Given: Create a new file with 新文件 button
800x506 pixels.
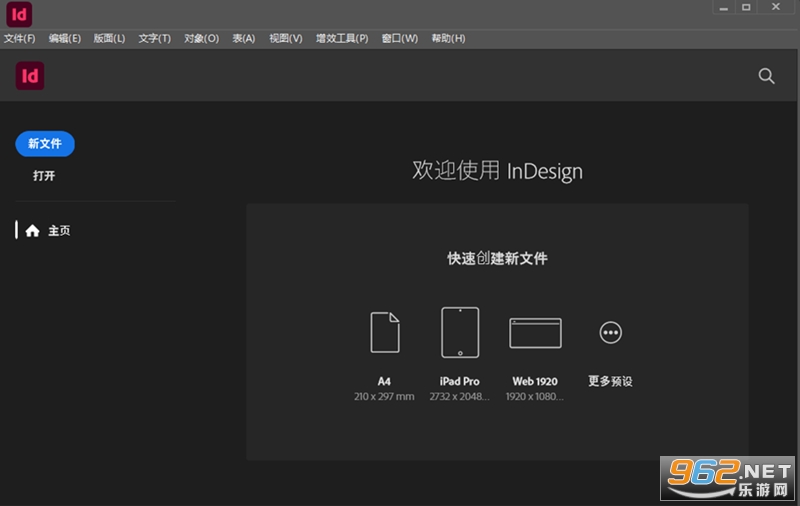Looking at the screenshot, I should click(45, 144).
